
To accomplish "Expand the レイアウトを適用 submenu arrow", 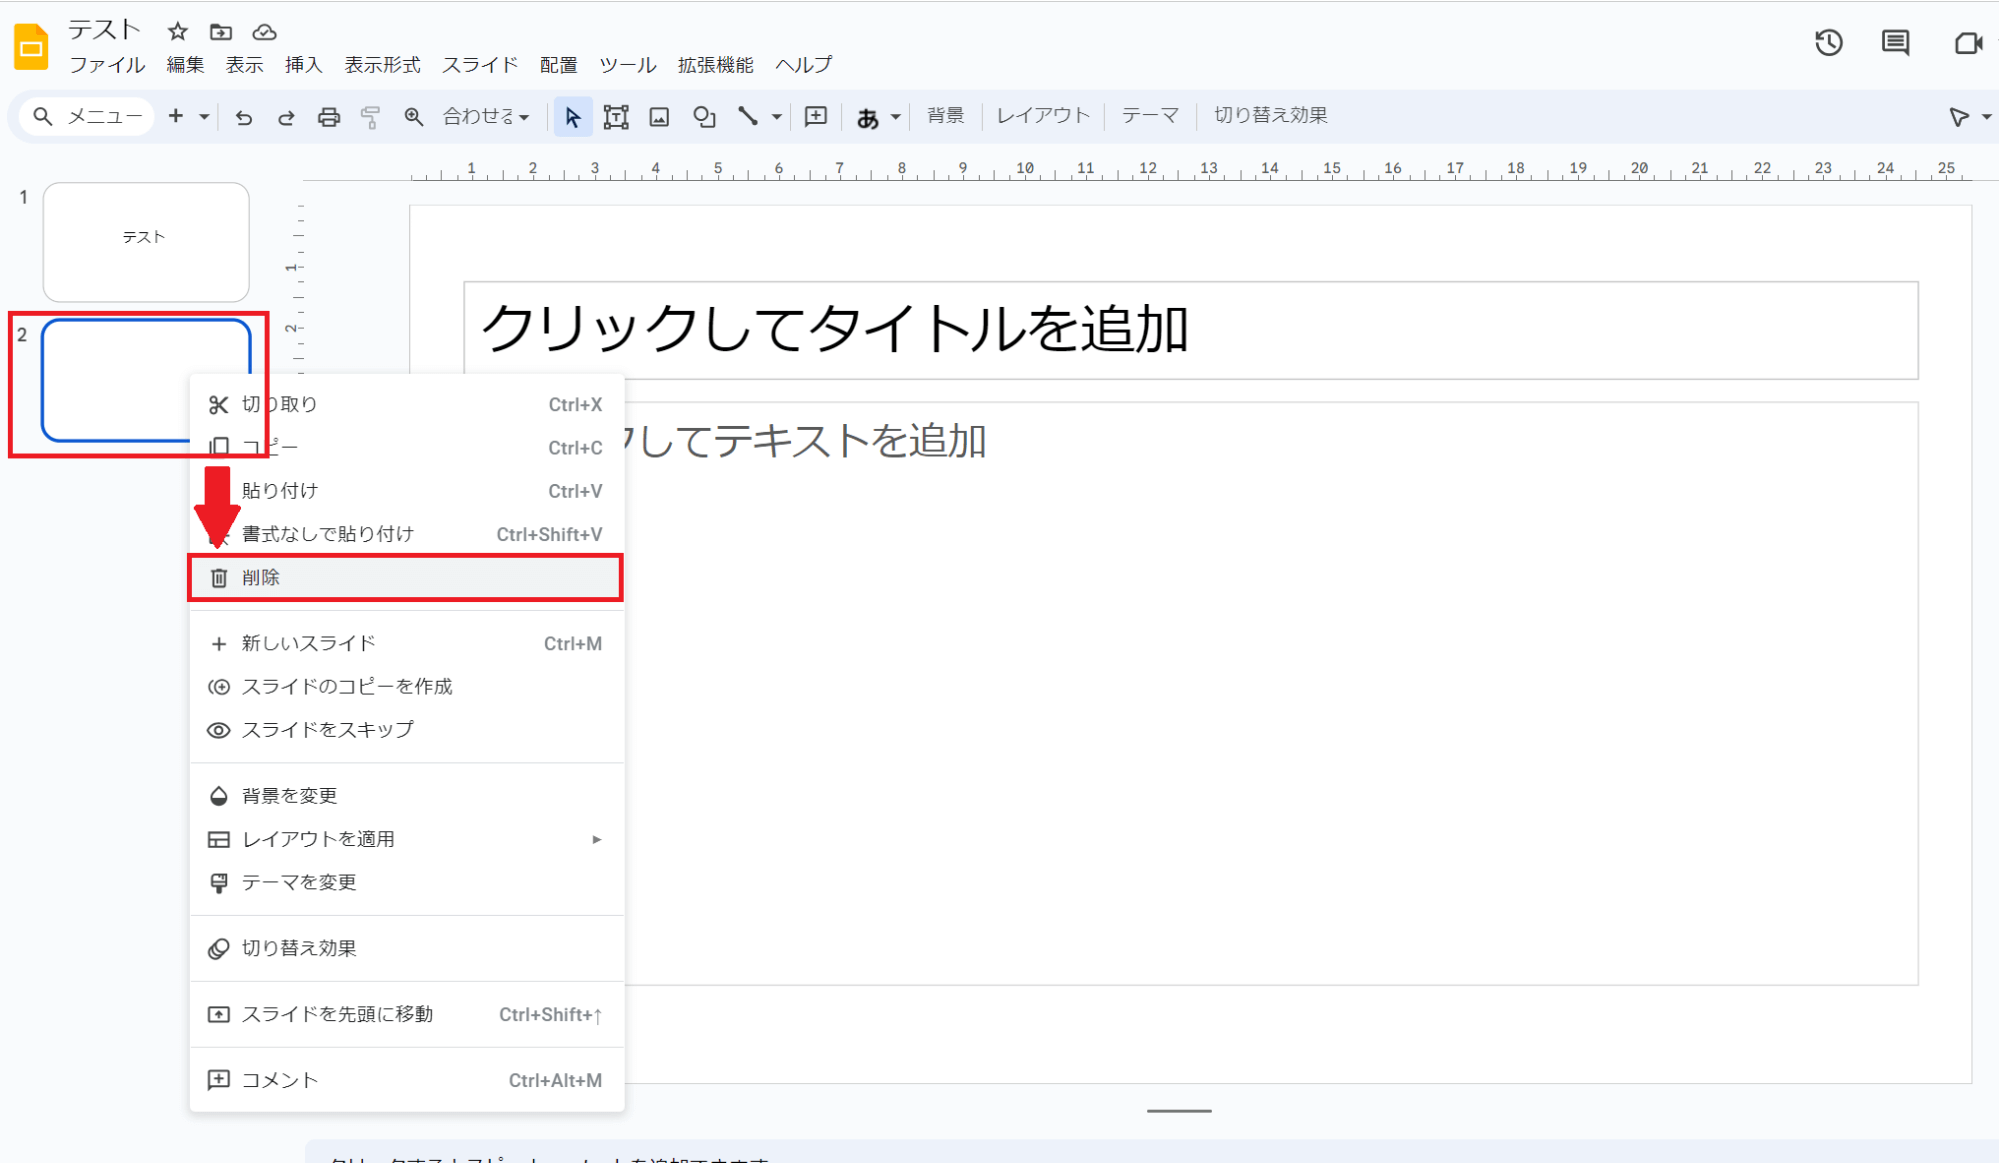I will point(596,839).
